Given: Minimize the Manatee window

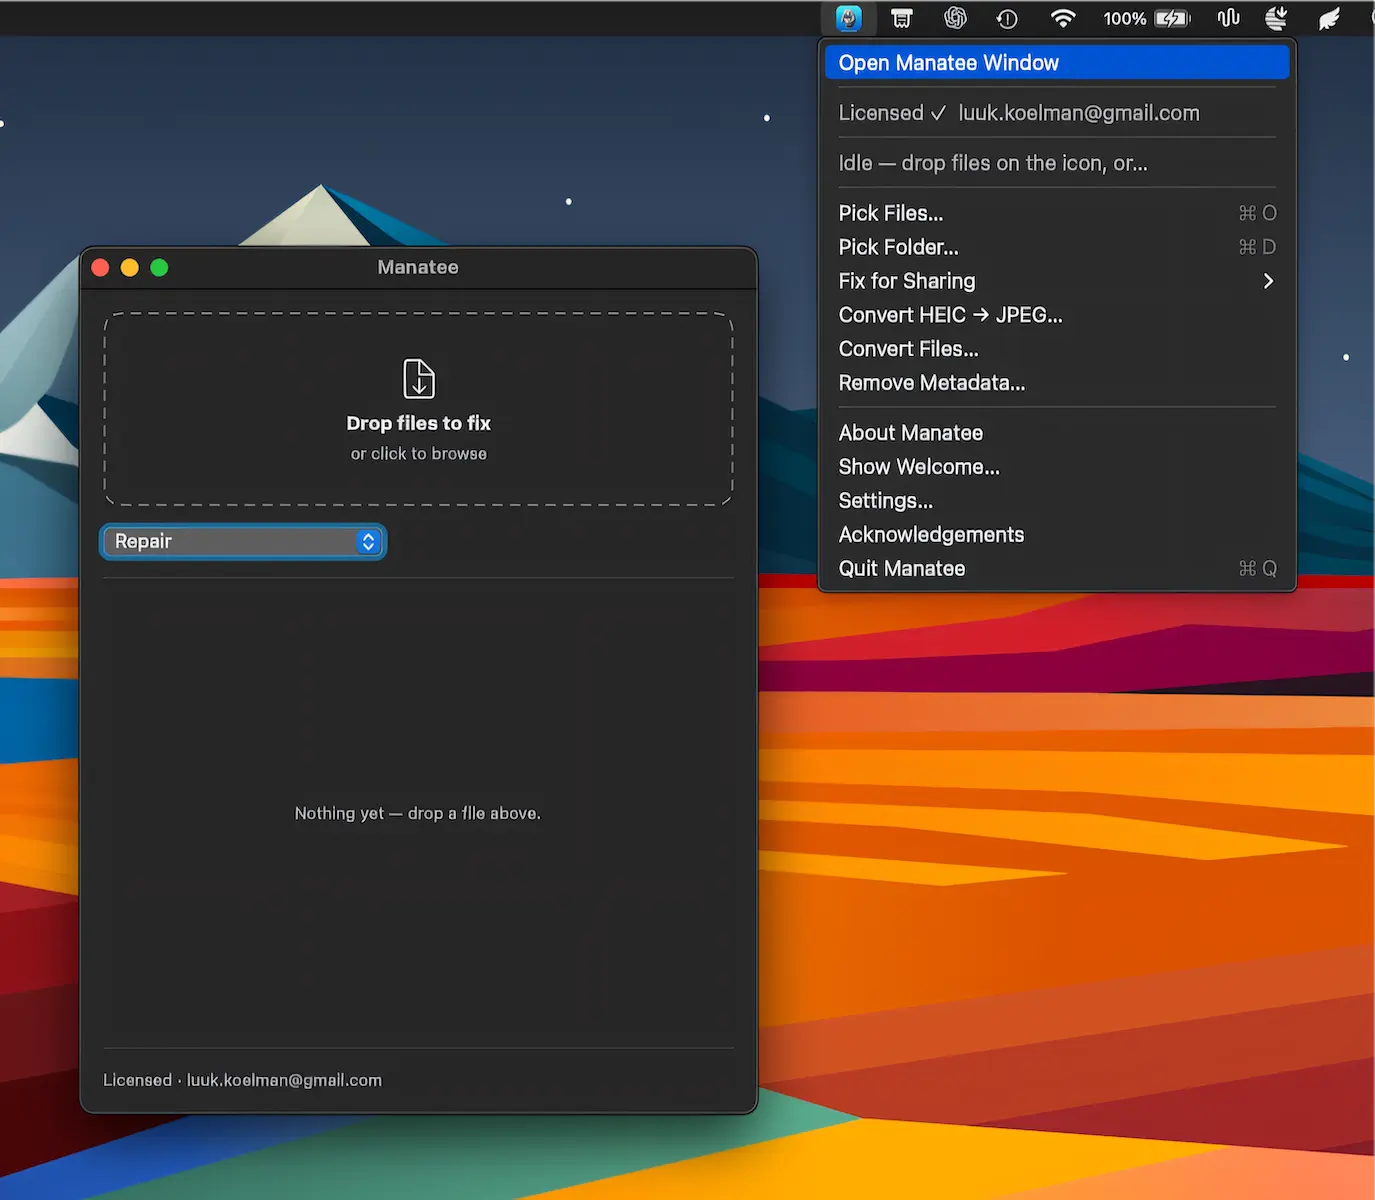Looking at the screenshot, I should tap(130, 267).
